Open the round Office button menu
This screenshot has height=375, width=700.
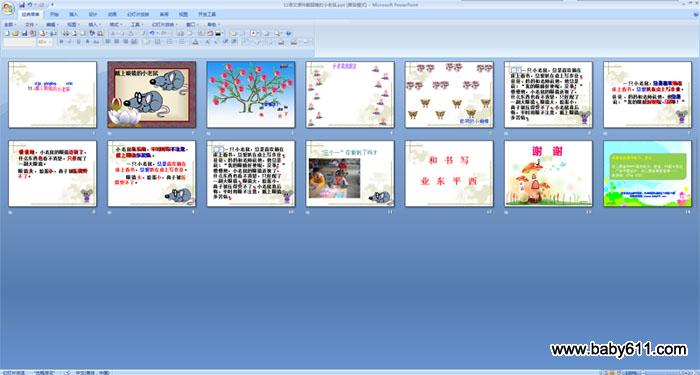8,8
